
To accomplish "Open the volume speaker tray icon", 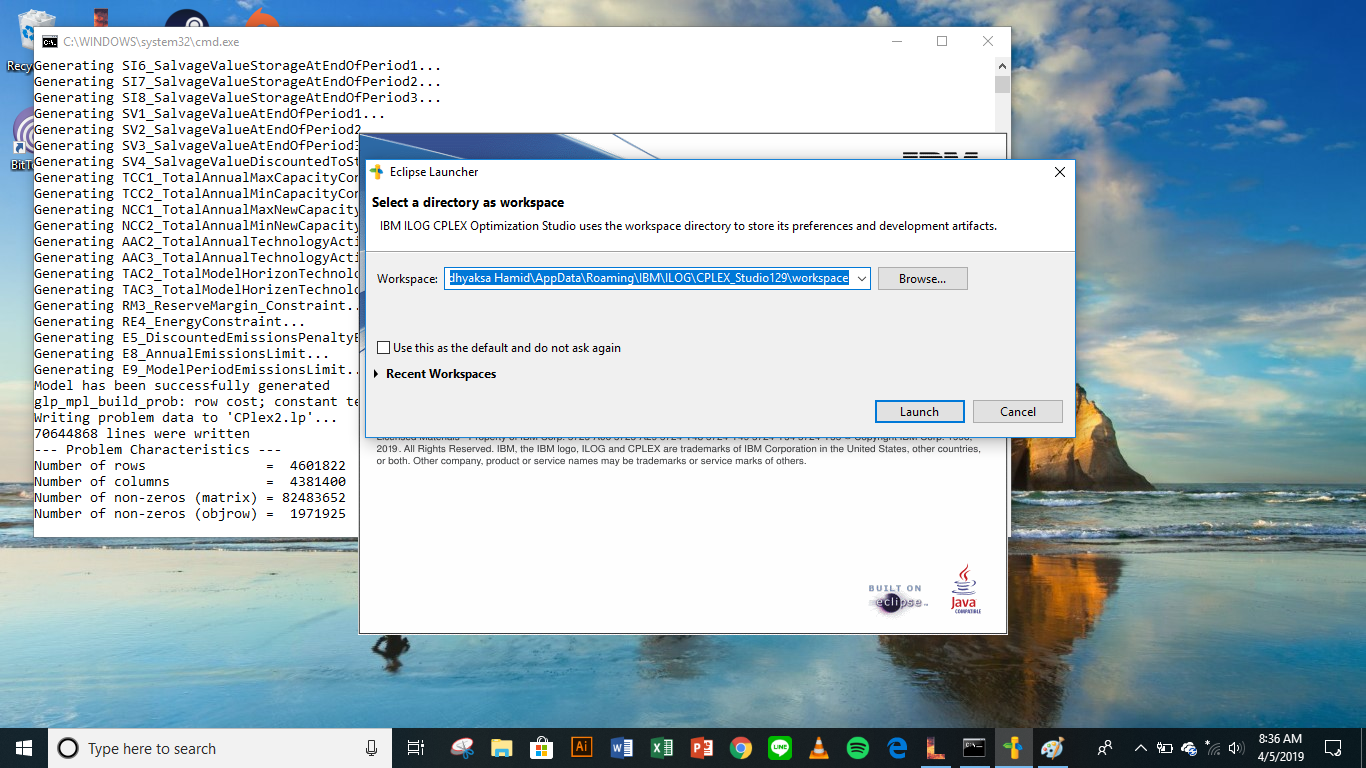I will (x=1237, y=748).
